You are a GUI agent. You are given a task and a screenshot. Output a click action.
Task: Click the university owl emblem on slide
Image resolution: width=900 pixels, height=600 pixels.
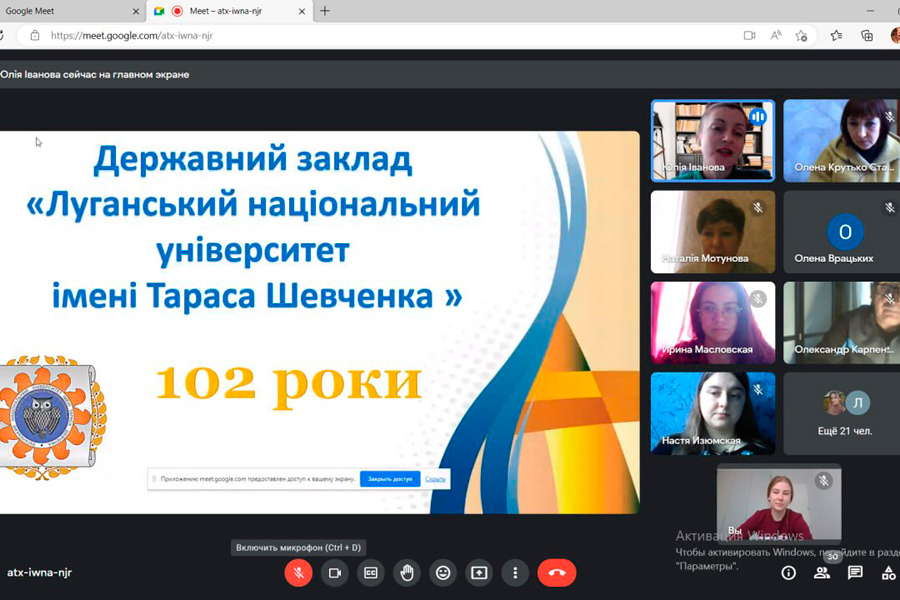(x=51, y=416)
